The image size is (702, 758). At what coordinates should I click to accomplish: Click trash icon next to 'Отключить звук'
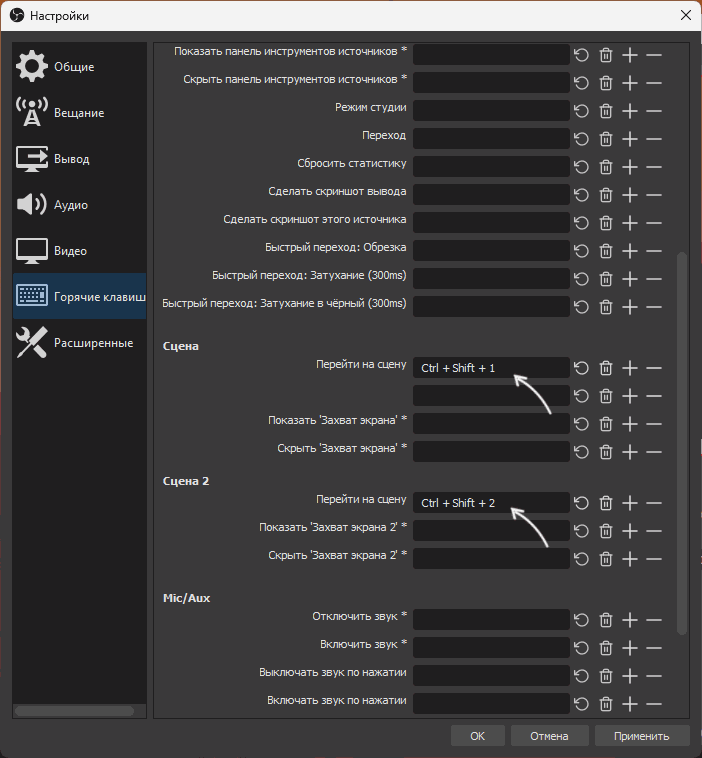[x=605, y=620]
